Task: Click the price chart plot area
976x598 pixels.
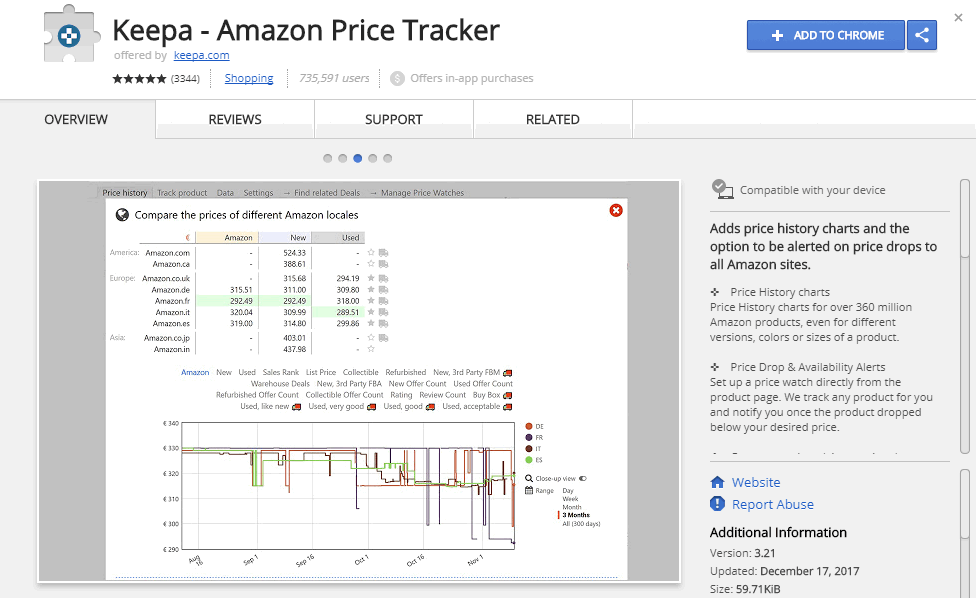Action: [x=348, y=486]
